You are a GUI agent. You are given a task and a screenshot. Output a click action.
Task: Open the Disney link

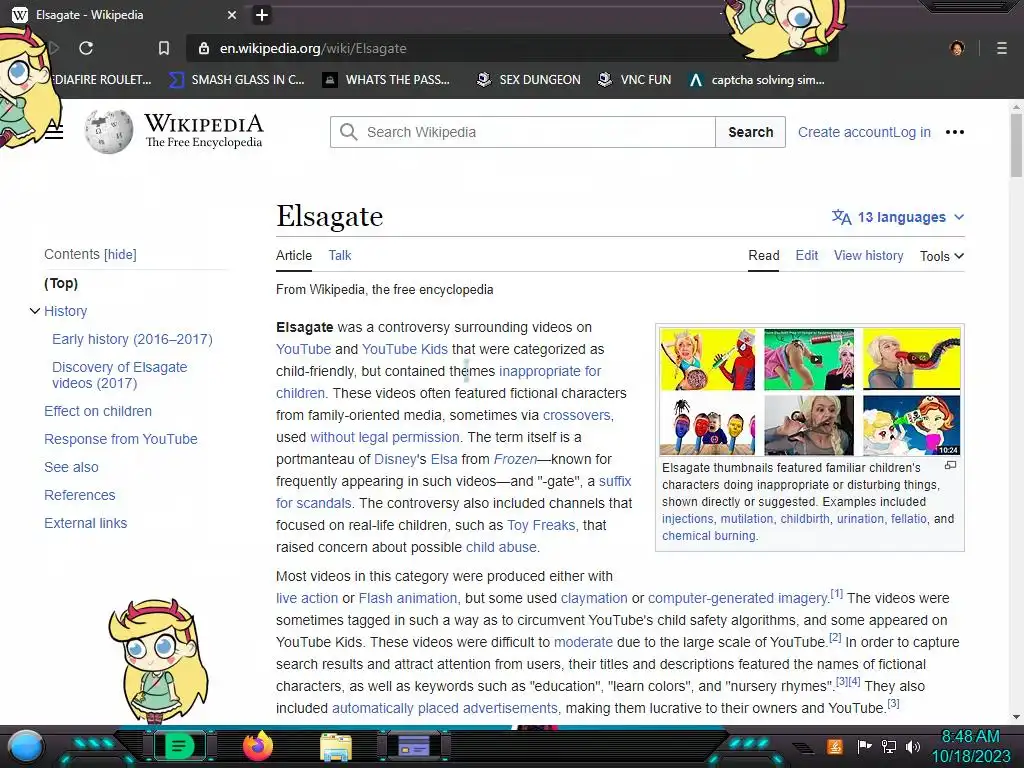point(394,459)
